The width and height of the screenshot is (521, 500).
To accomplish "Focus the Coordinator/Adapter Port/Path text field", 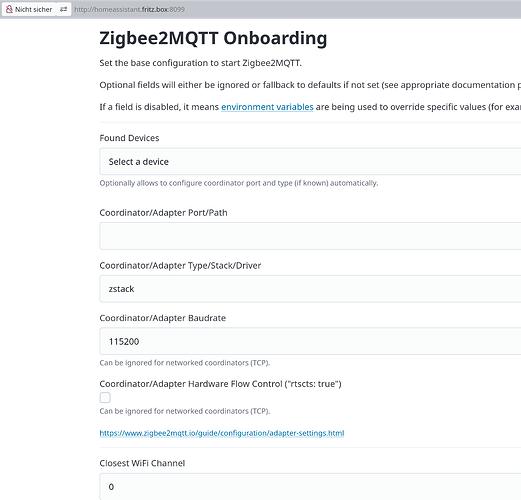I will pyautogui.click(x=310, y=236).
